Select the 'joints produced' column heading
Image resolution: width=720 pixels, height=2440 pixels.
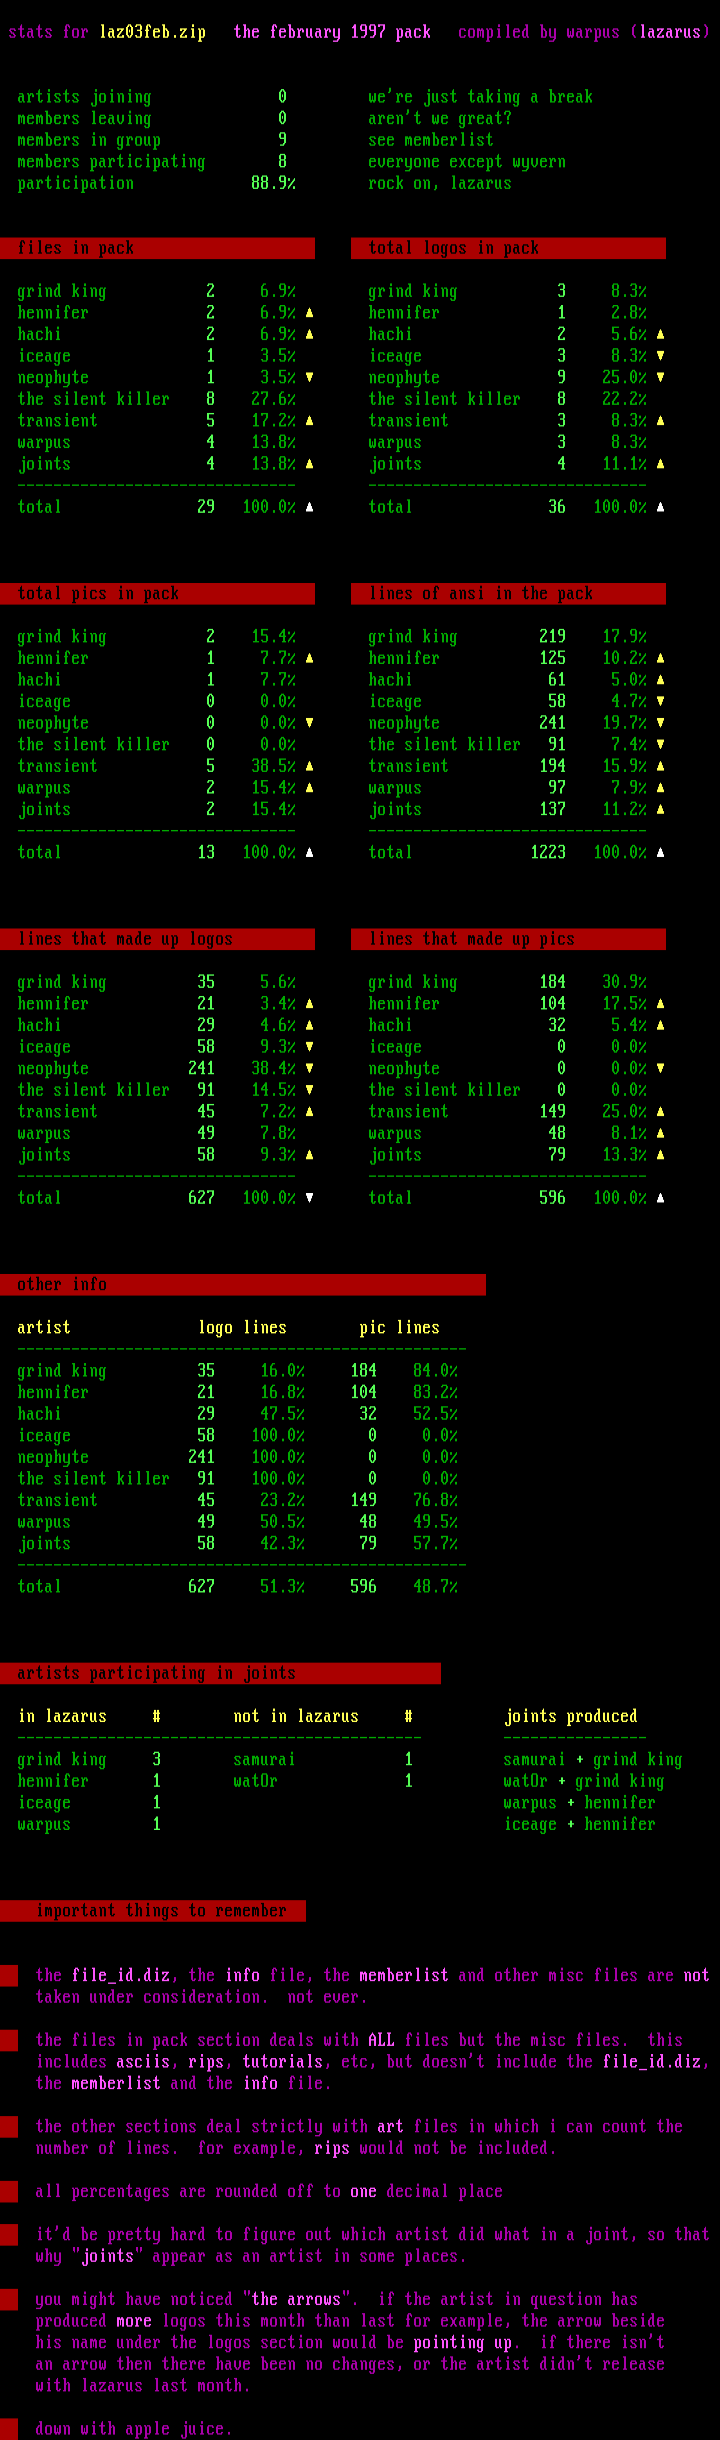570,1716
